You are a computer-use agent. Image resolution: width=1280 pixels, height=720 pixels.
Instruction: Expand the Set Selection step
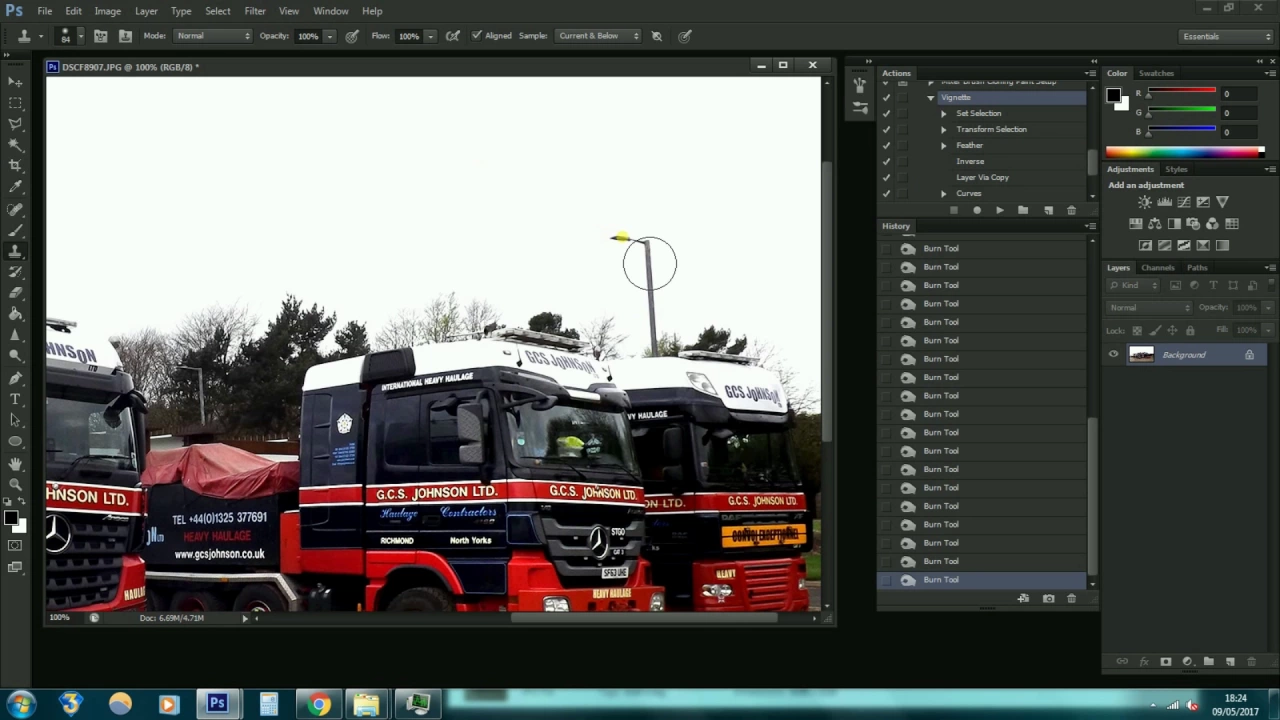coord(943,113)
